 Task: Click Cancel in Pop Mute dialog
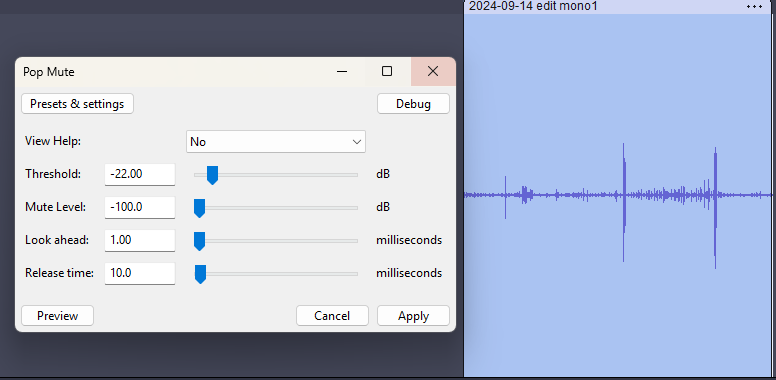(332, 316)
